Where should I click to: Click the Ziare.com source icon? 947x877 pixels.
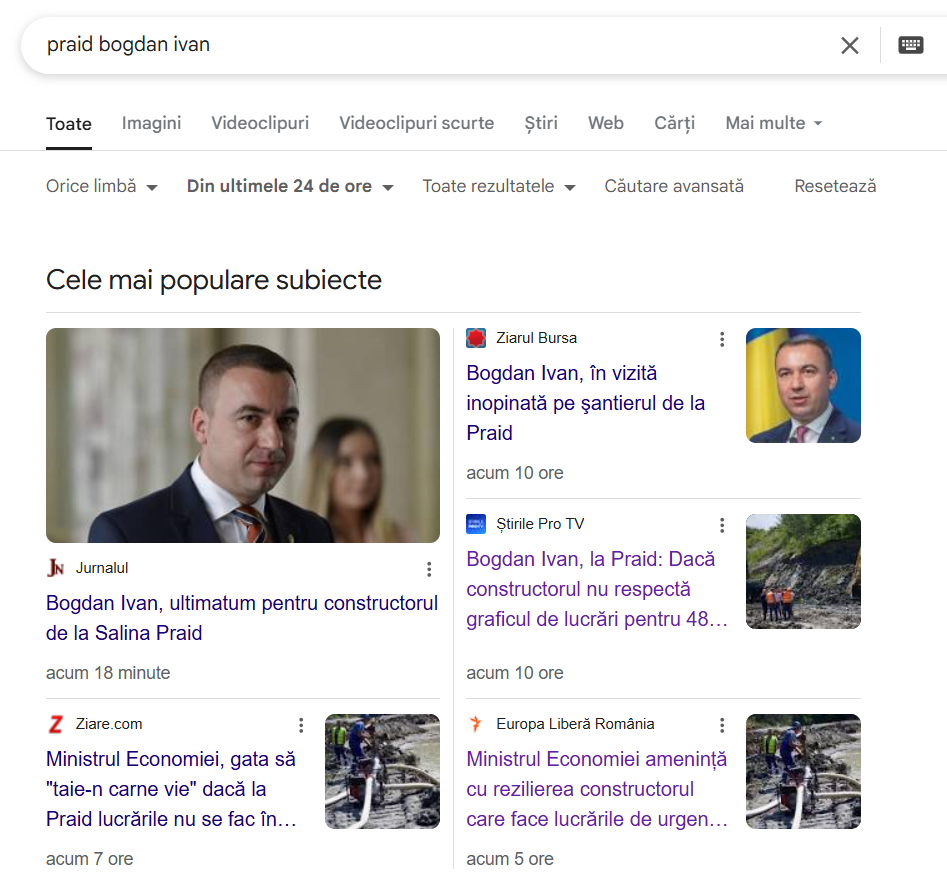54,724
